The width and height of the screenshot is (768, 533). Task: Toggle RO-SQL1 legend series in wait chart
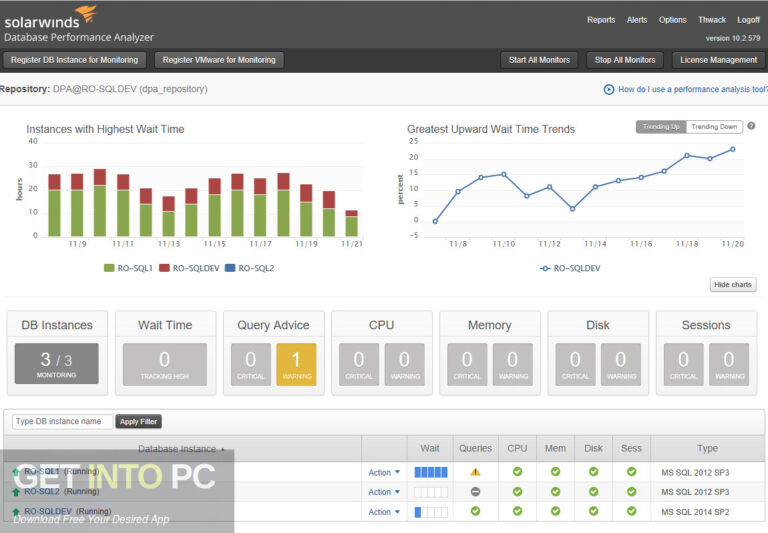point(128,268)
